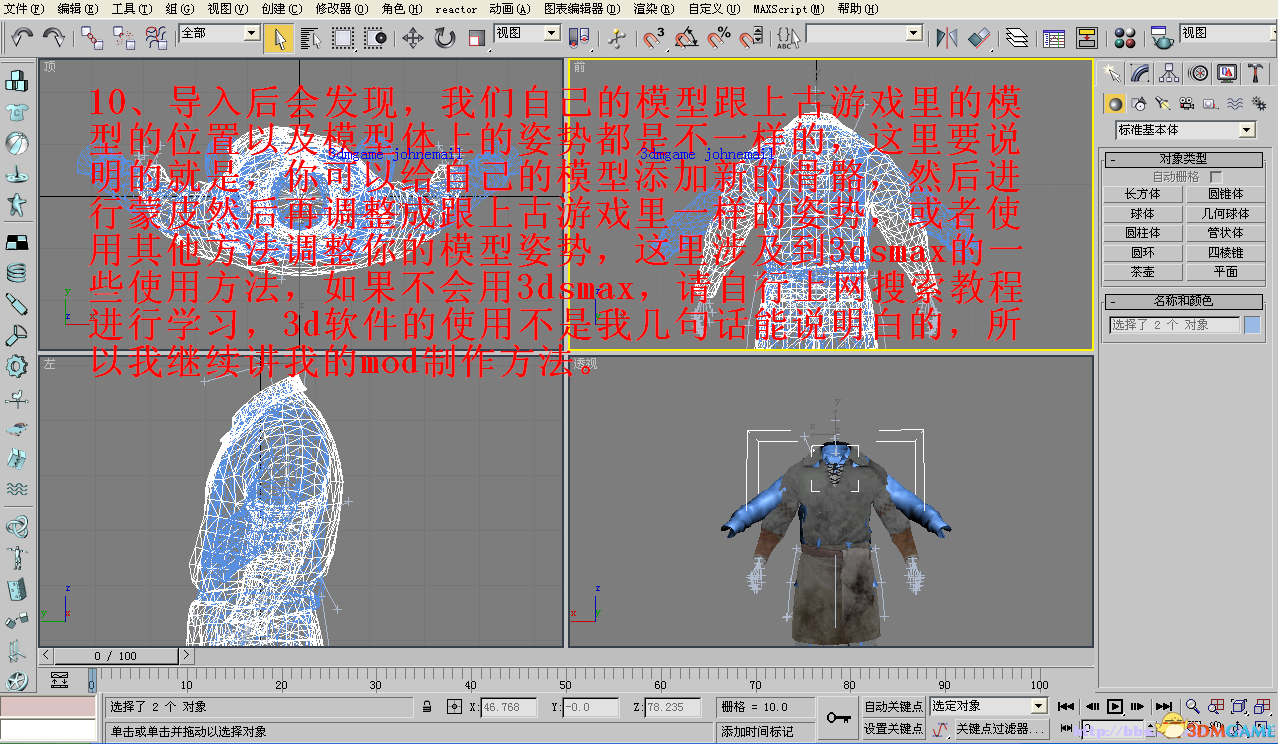
Task: Click reactor Create Cloth Collection shirt icon
Action: [x=16, y=112]
